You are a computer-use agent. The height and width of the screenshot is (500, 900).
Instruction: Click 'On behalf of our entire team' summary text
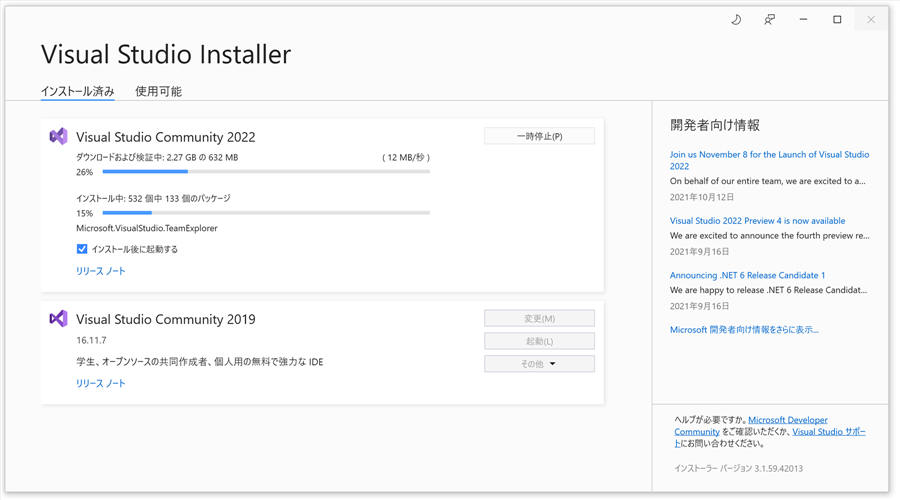point(767,181)
